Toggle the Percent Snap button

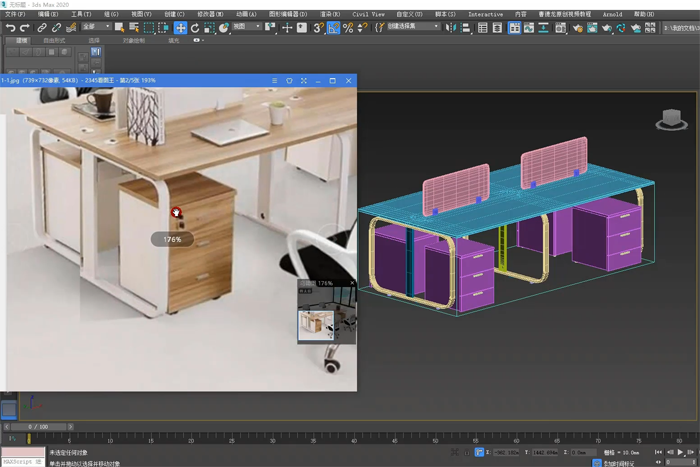(x=348, y=28)
